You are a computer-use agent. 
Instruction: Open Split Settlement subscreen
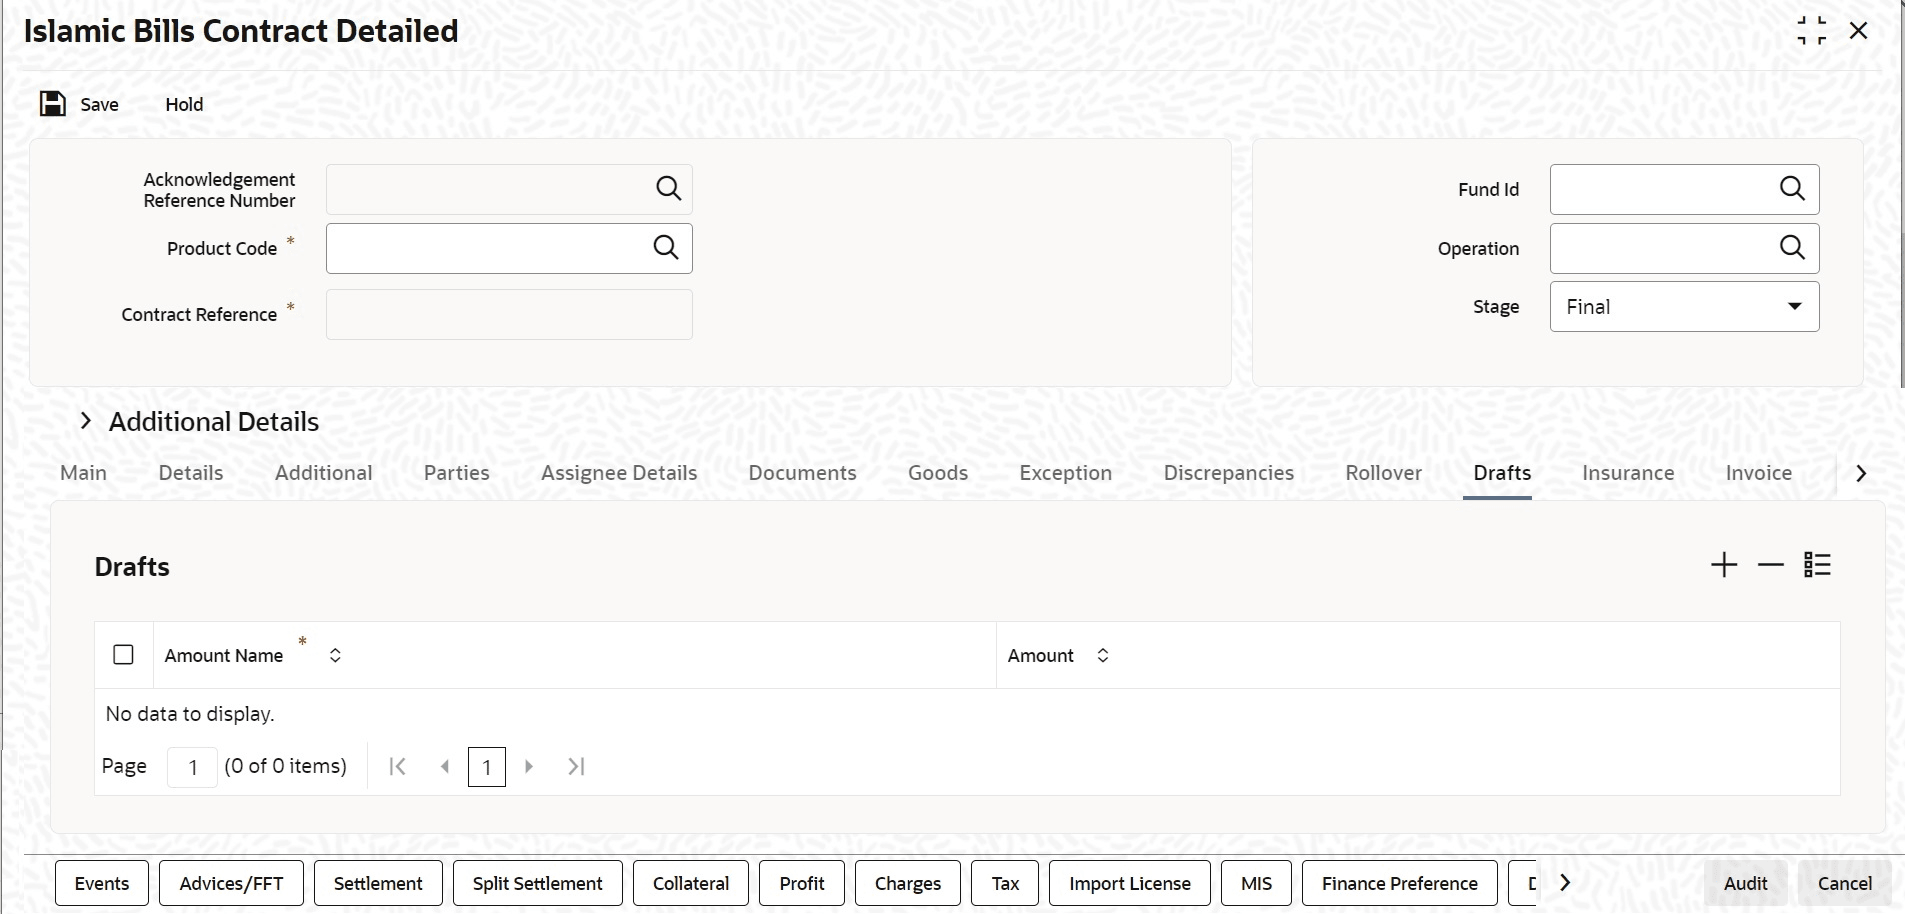pos(538,883)
